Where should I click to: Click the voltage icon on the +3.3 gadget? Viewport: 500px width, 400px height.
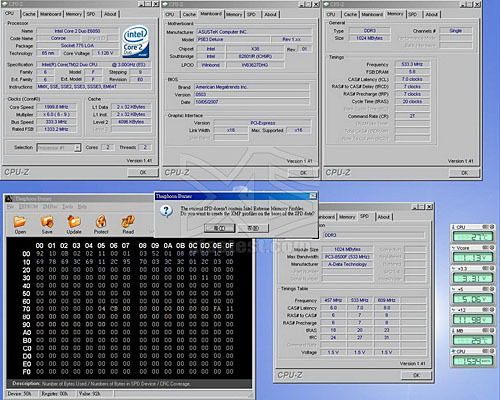click(453, 269)
